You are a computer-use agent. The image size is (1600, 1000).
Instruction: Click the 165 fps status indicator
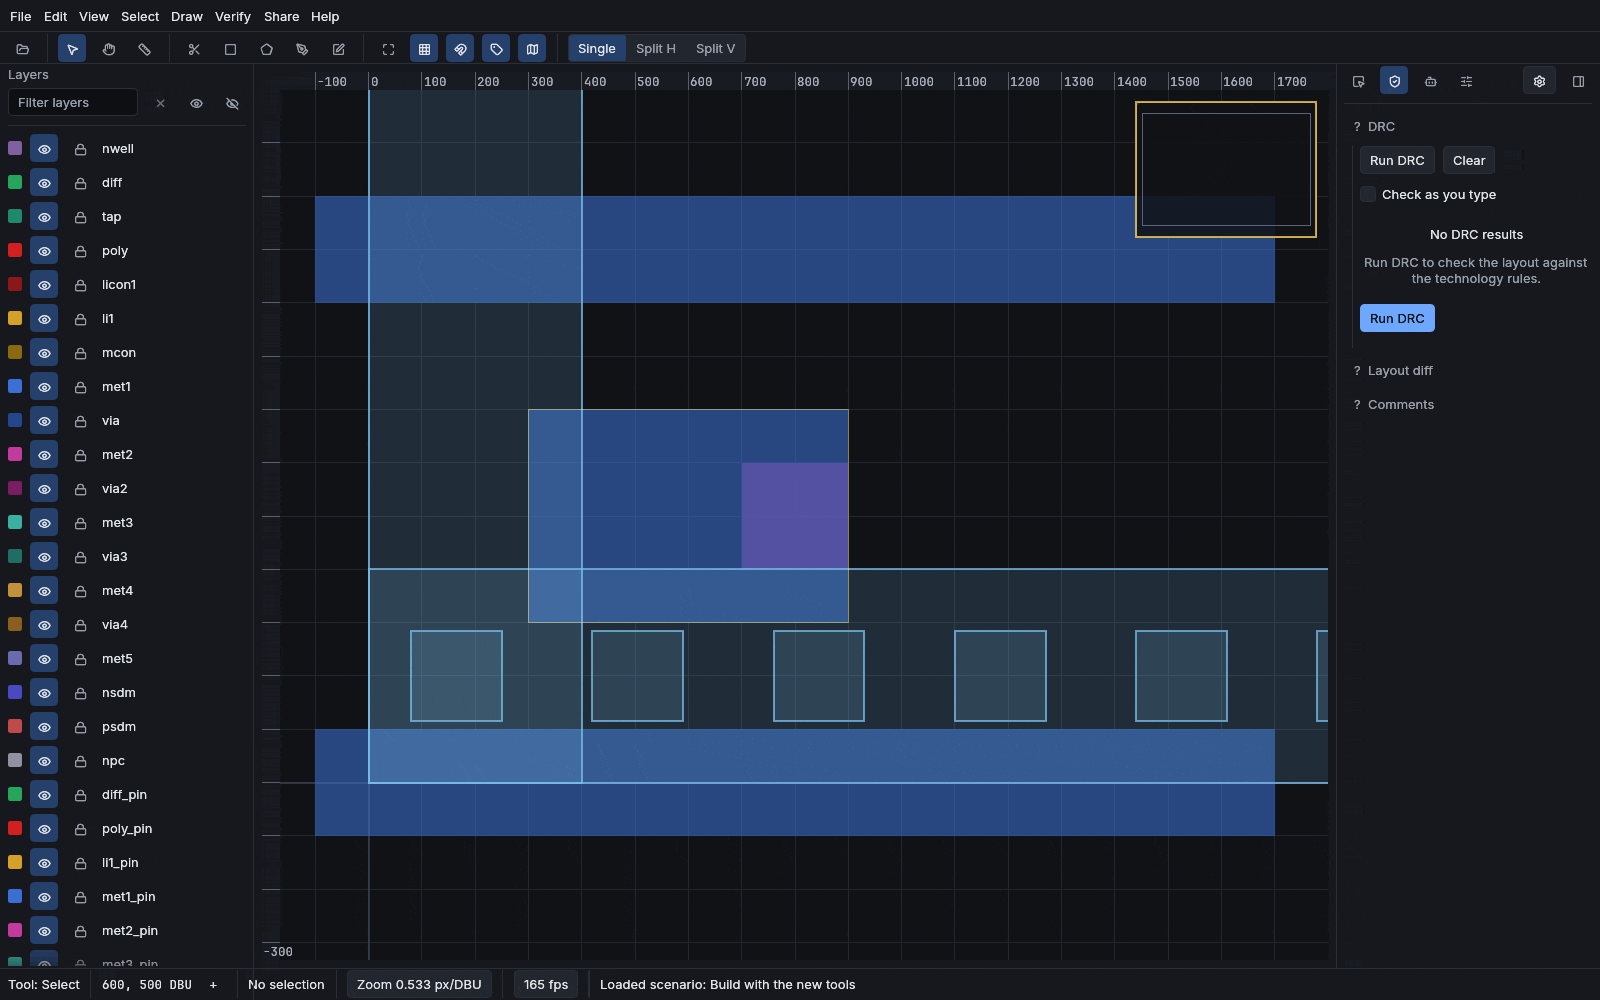pos(546,985)
